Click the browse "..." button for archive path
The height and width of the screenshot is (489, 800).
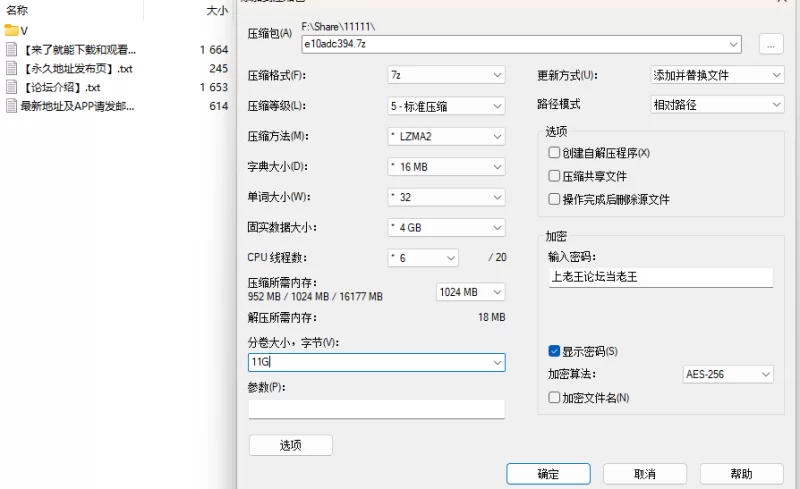point(771,44)
